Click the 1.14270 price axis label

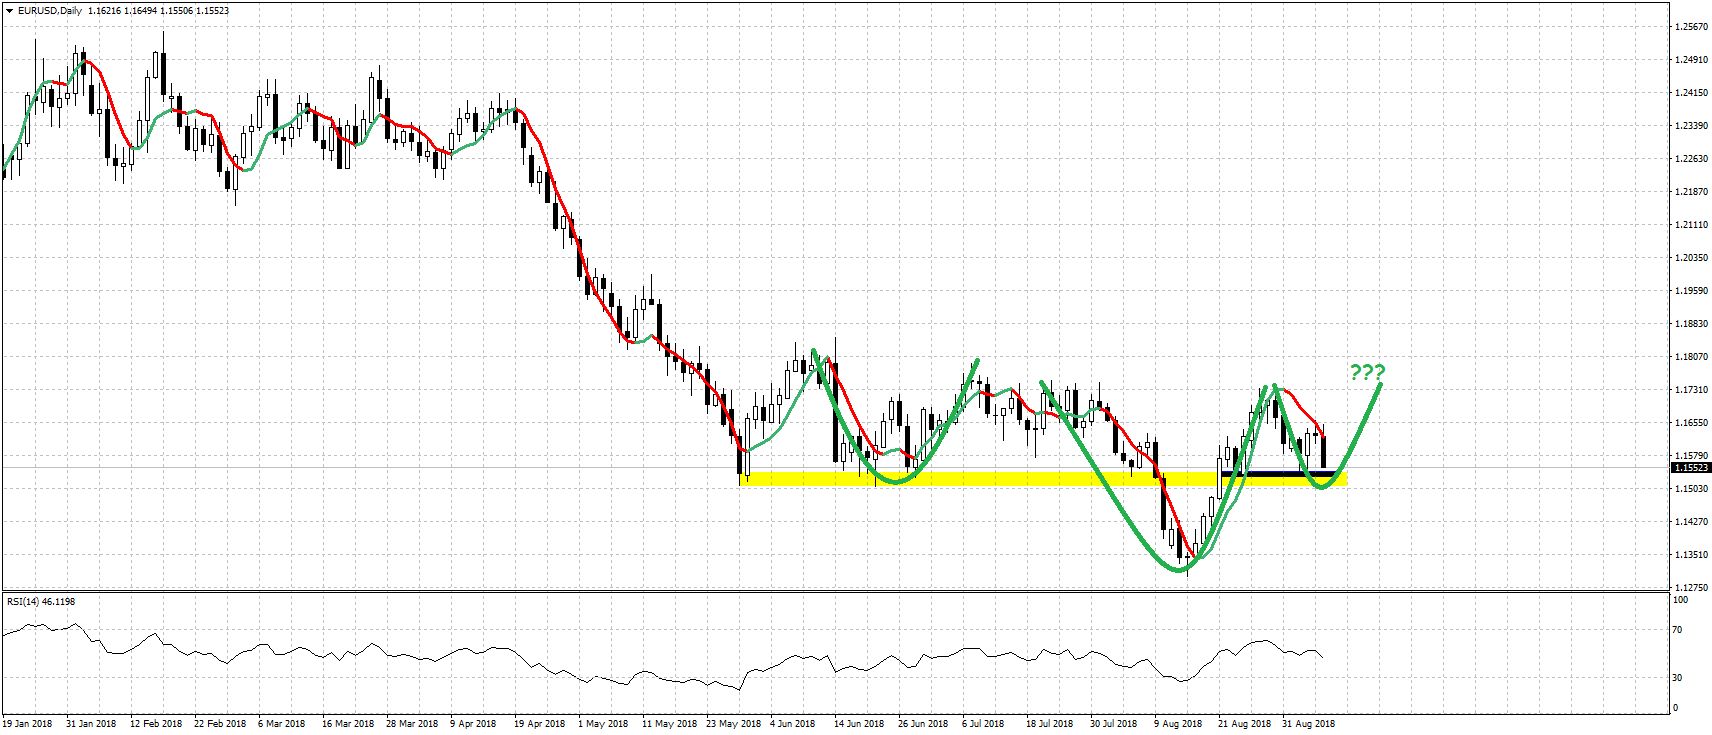(1691, 522)
